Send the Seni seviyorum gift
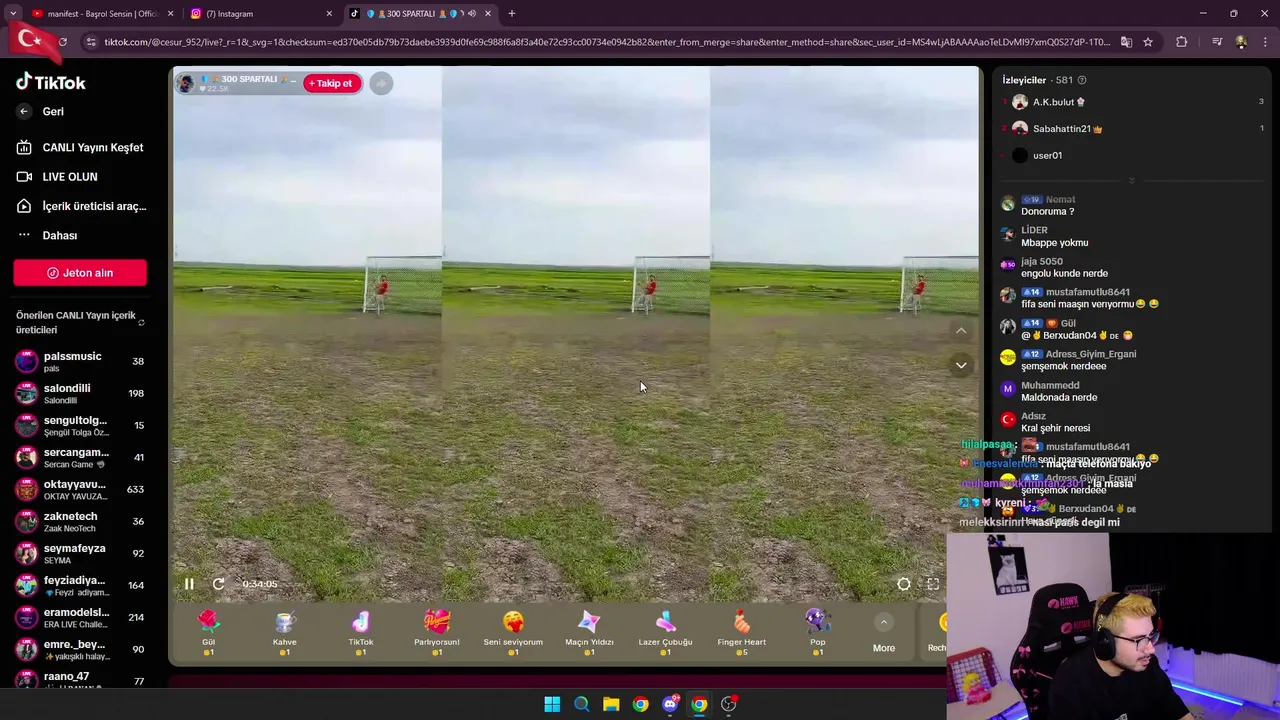The height and width of the screenshot is (720, 1280). 513,632
